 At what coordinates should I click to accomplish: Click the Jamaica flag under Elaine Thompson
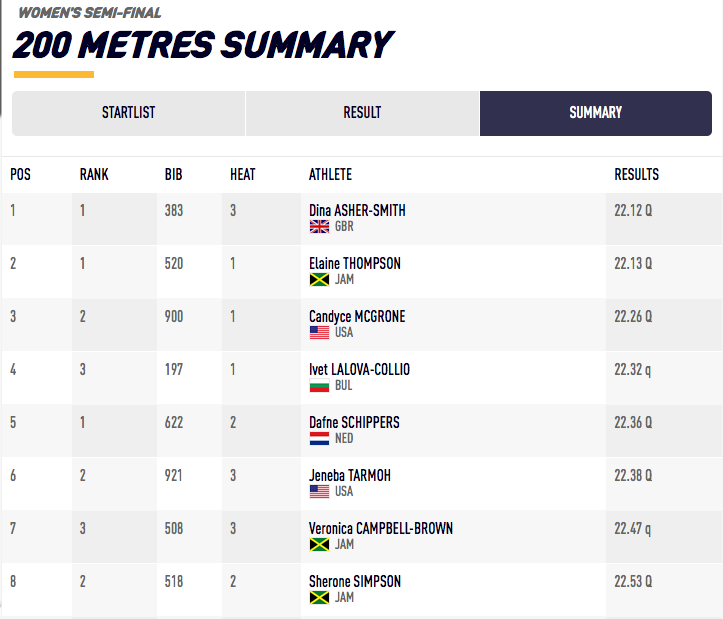319,280
